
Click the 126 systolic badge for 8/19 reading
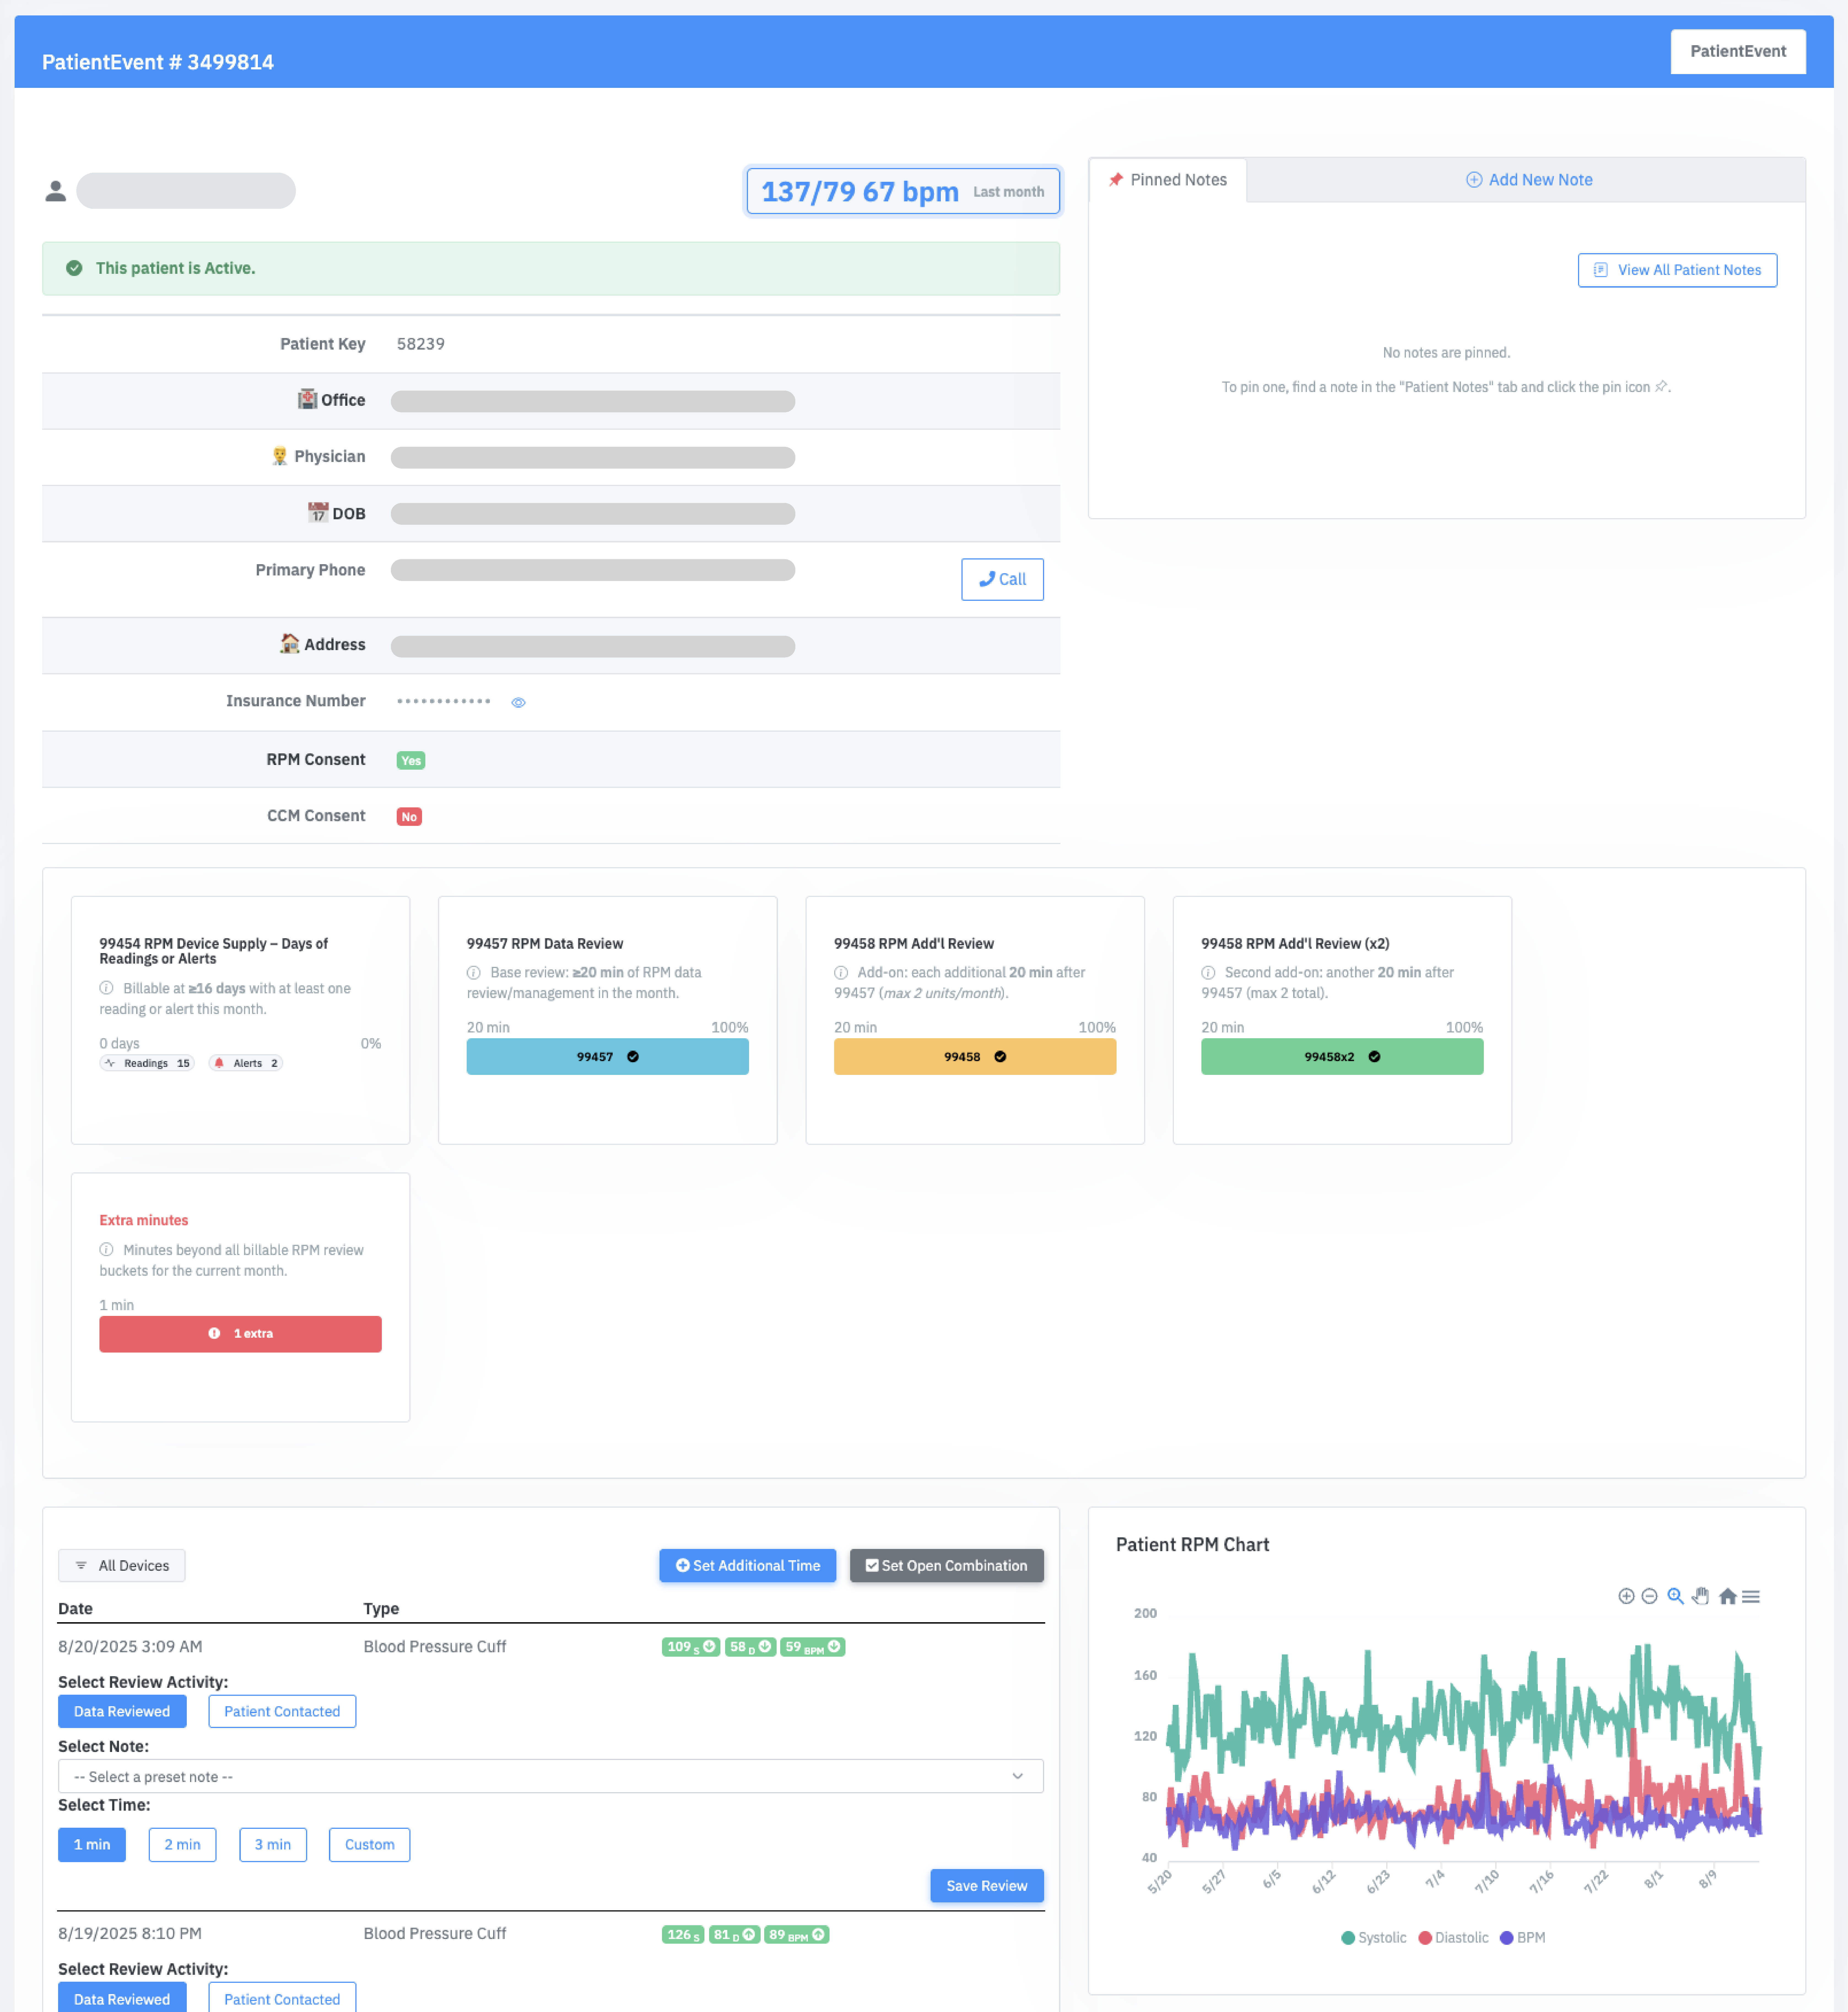click(683, 1935)
